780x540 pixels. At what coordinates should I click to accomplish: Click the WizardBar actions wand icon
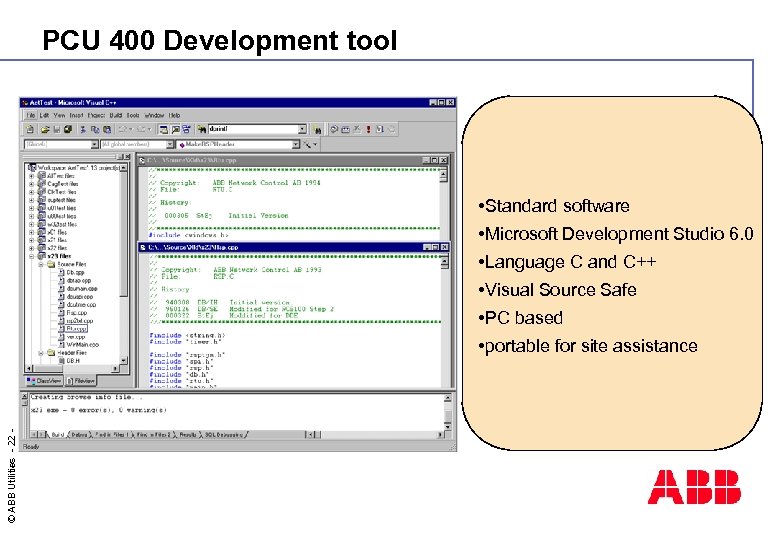(x=307, y=145)
